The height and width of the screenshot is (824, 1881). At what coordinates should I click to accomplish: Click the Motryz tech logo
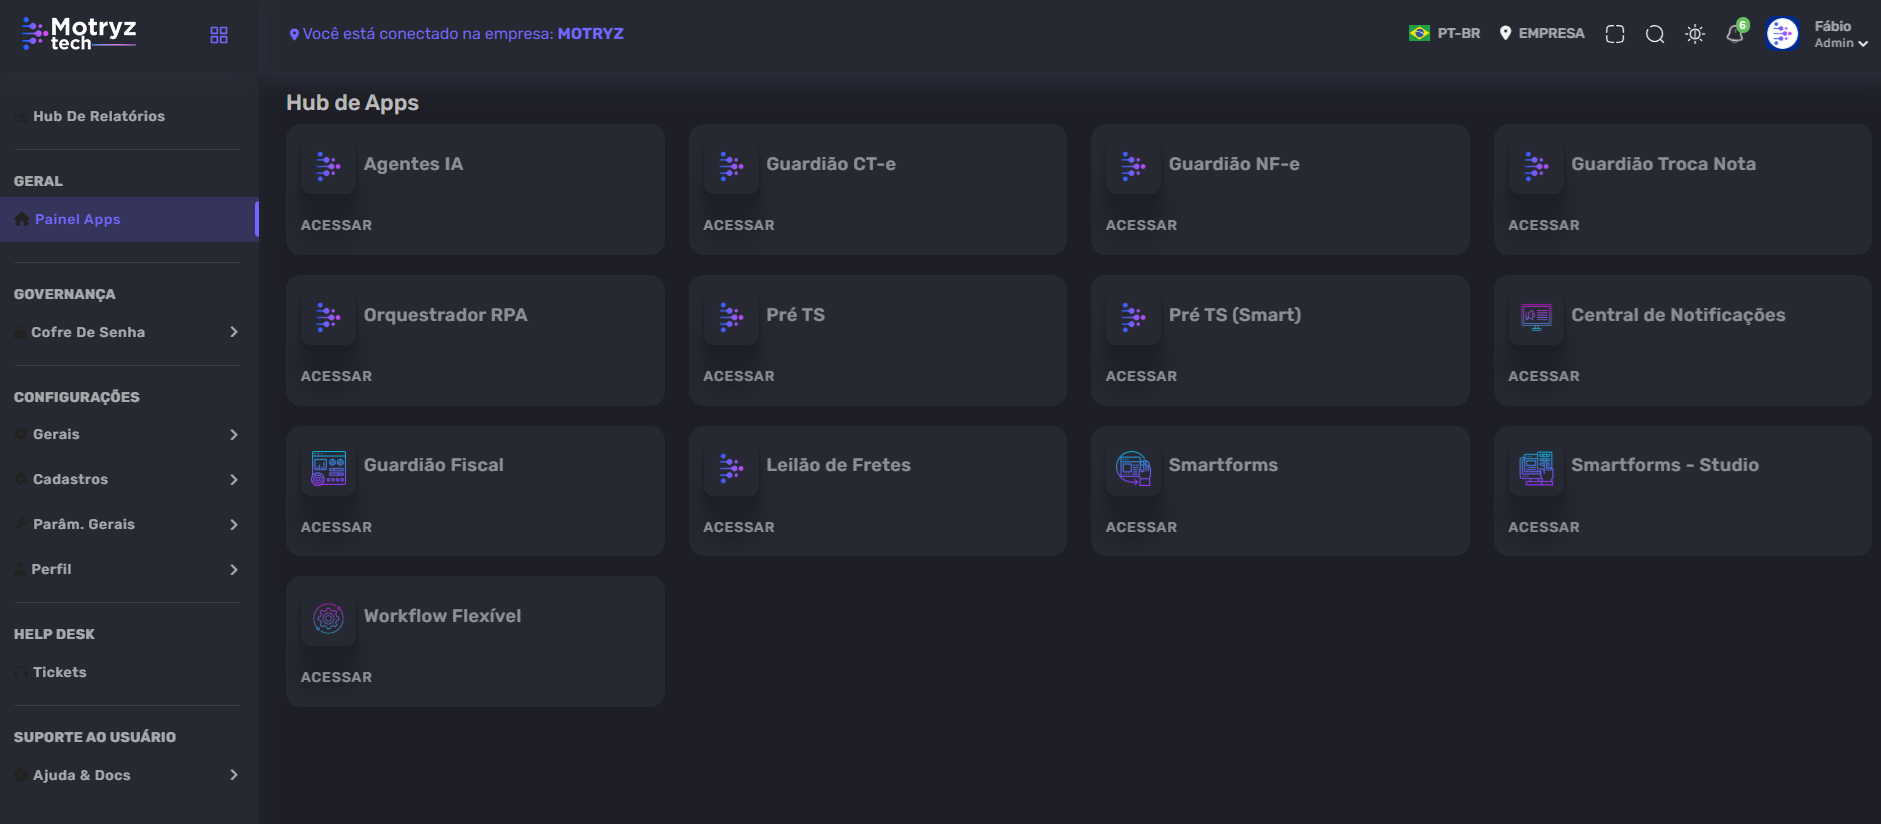tap(79, 34)
